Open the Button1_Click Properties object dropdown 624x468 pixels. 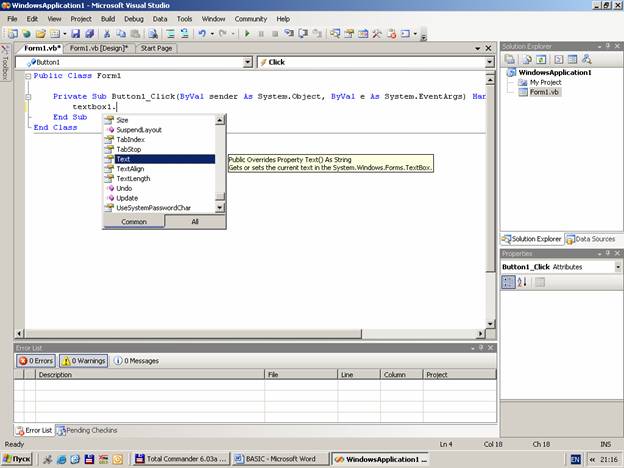[x=618, y=267]
